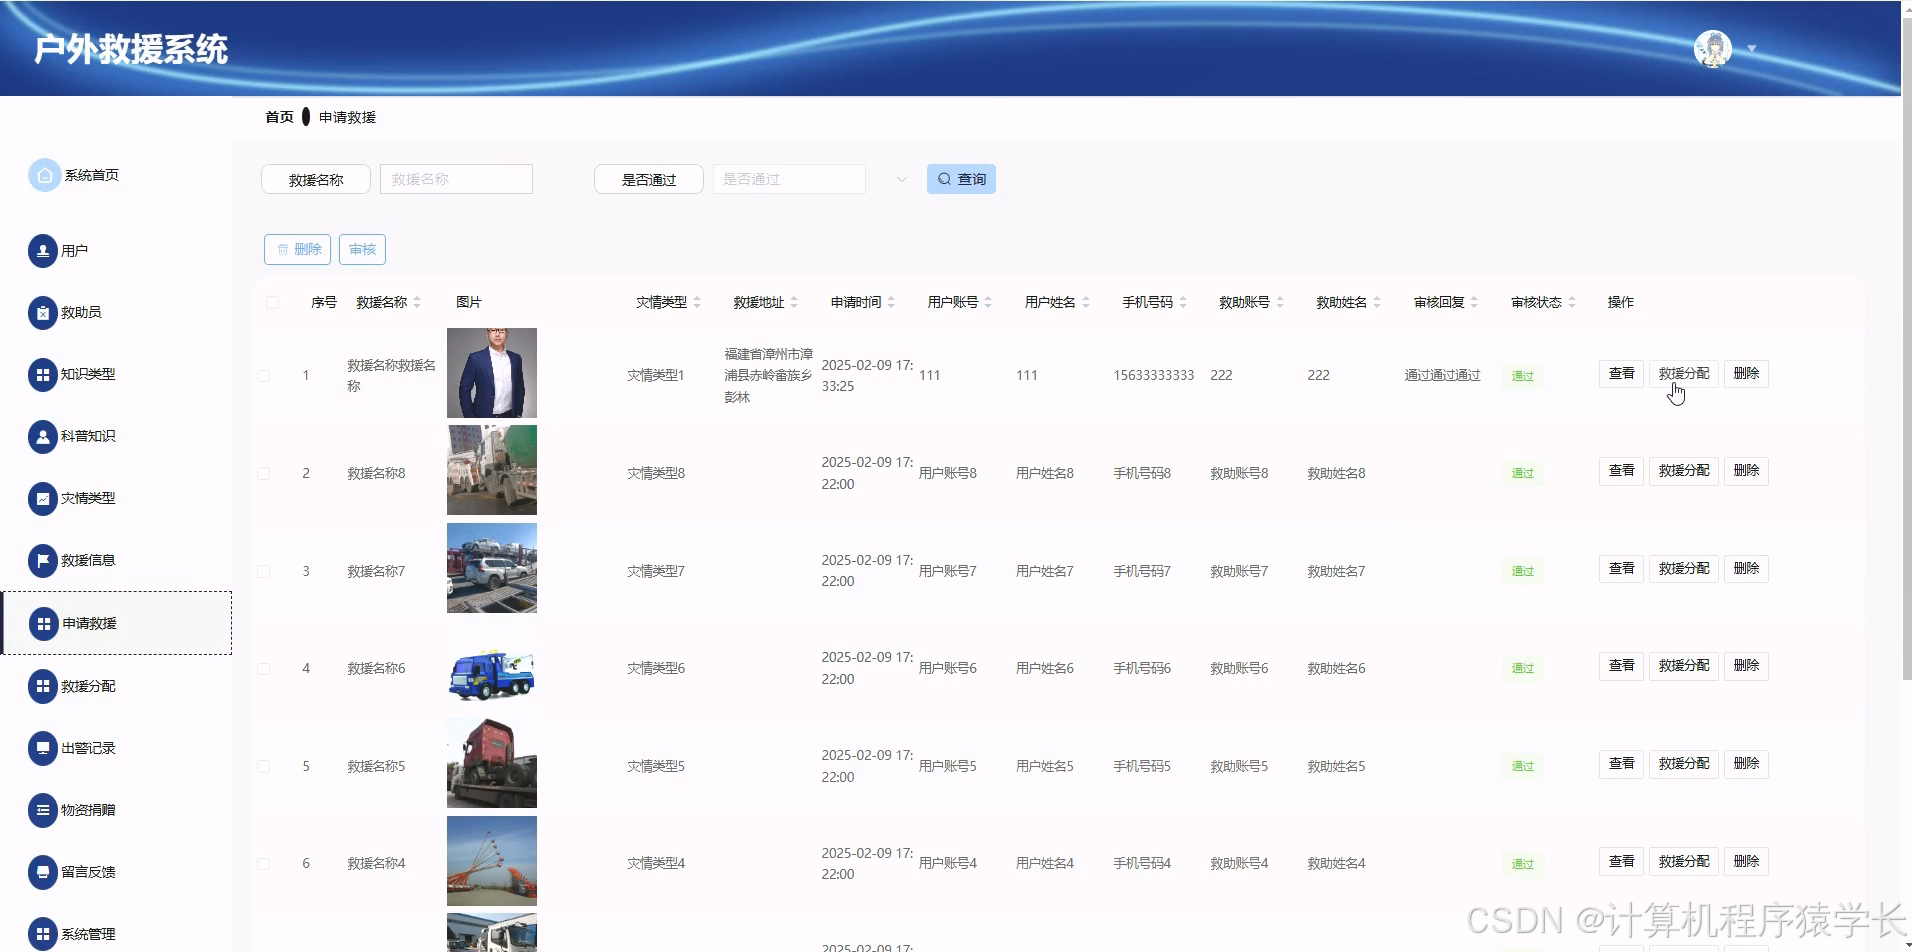This screenshot has height=952, width=1912.
Task: Click the 首页 breadcrumb link
Action: click(279, 117)
